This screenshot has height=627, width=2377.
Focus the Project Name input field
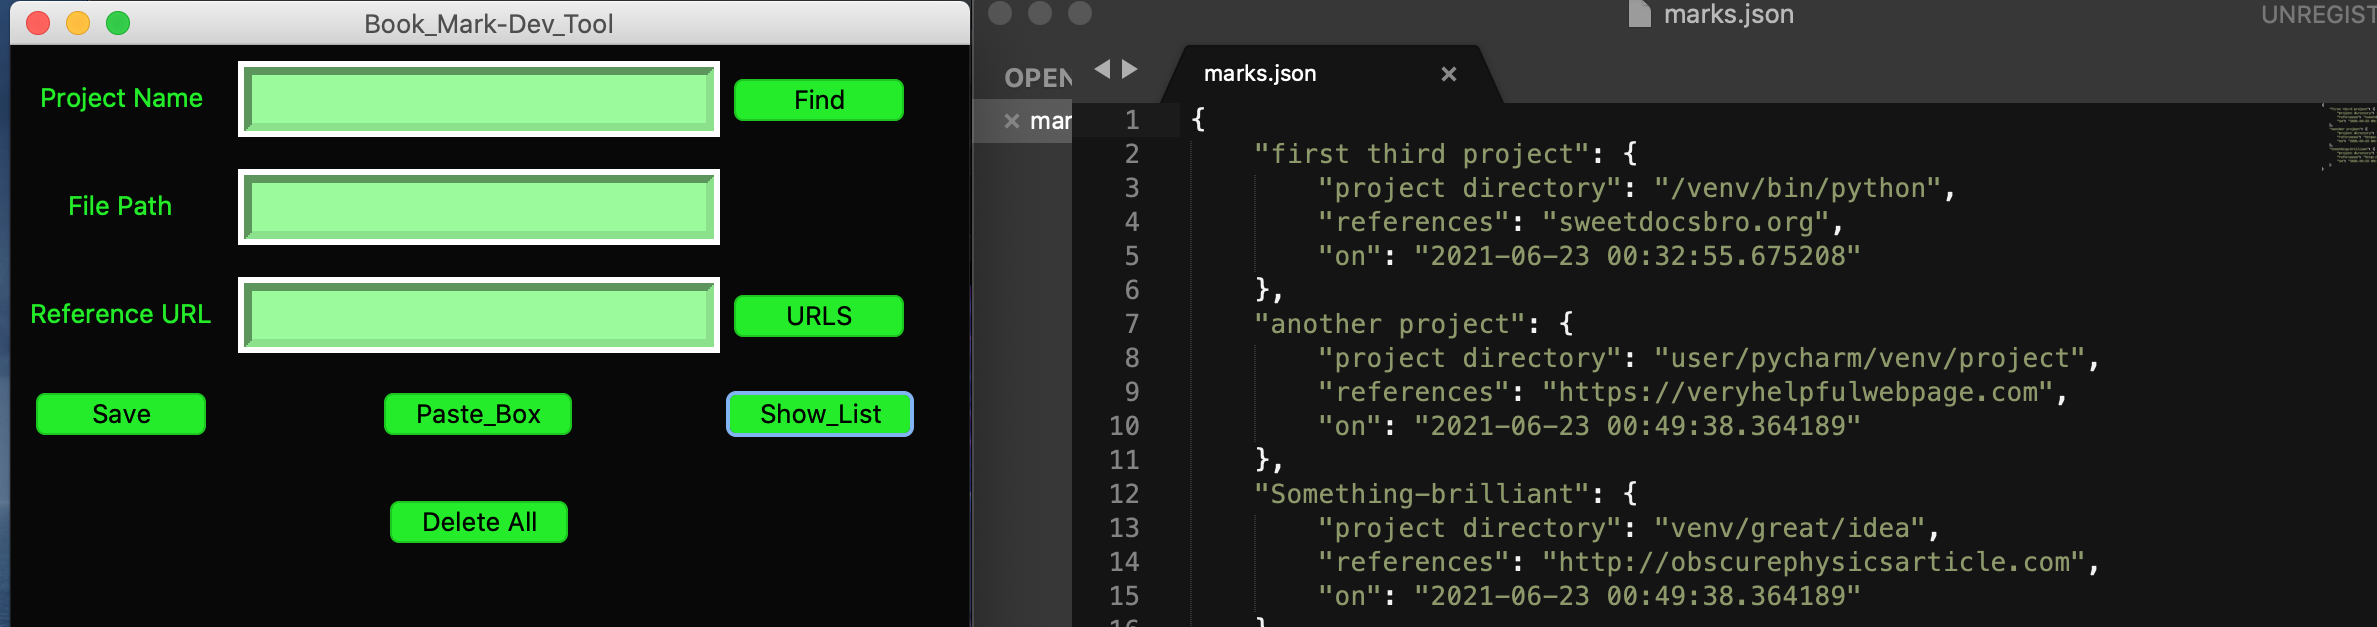click(479, 99)
